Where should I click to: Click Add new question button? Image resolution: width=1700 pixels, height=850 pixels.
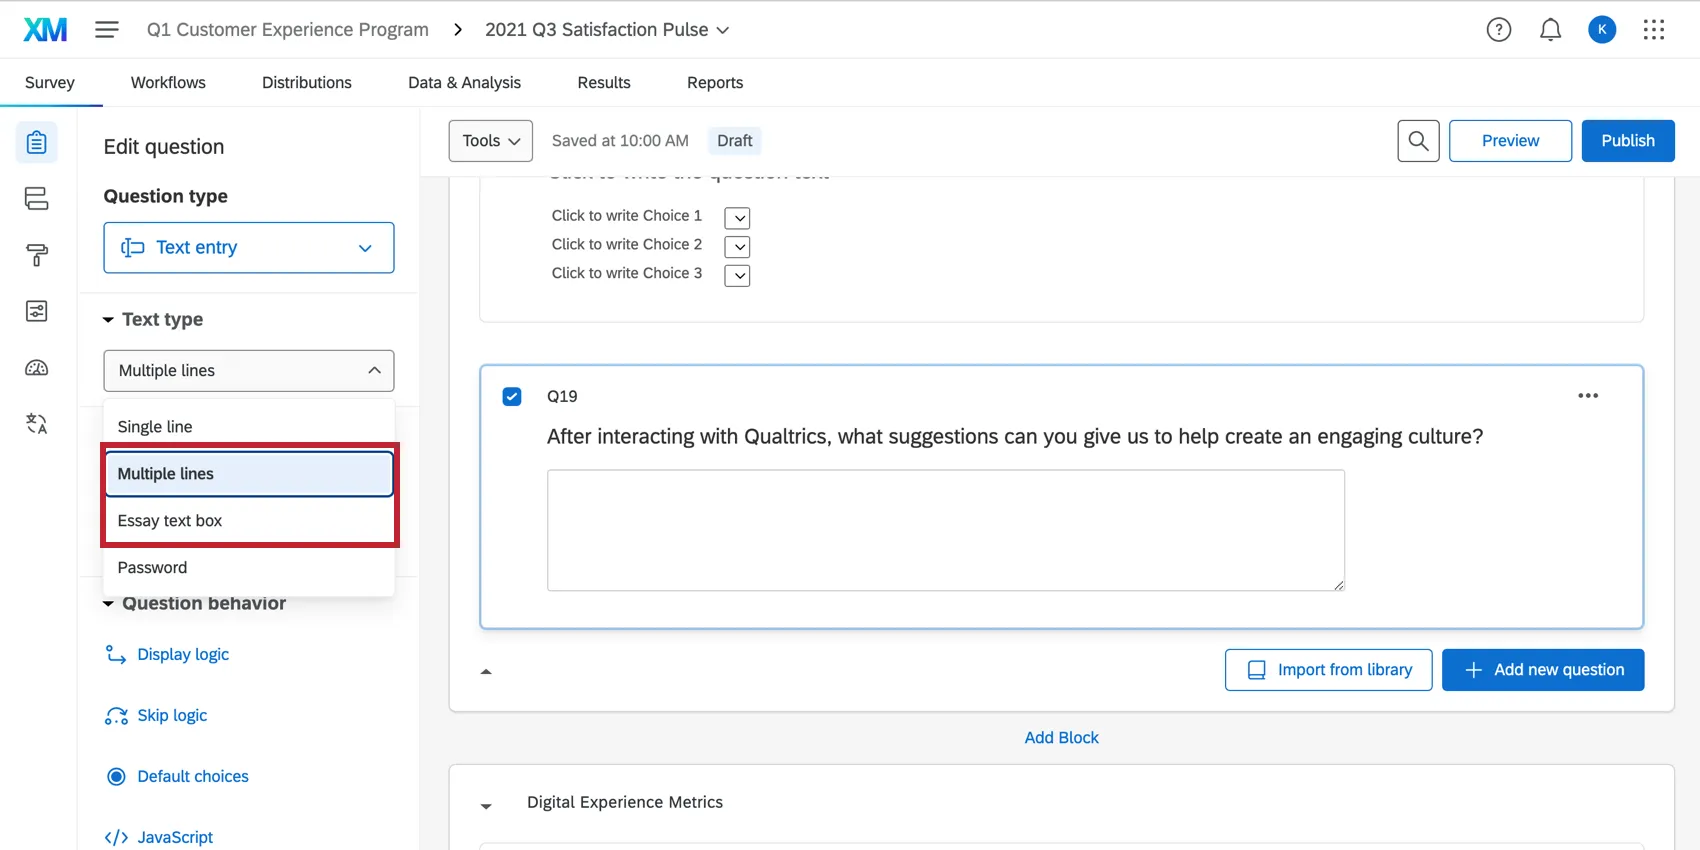pos(1543,670)
